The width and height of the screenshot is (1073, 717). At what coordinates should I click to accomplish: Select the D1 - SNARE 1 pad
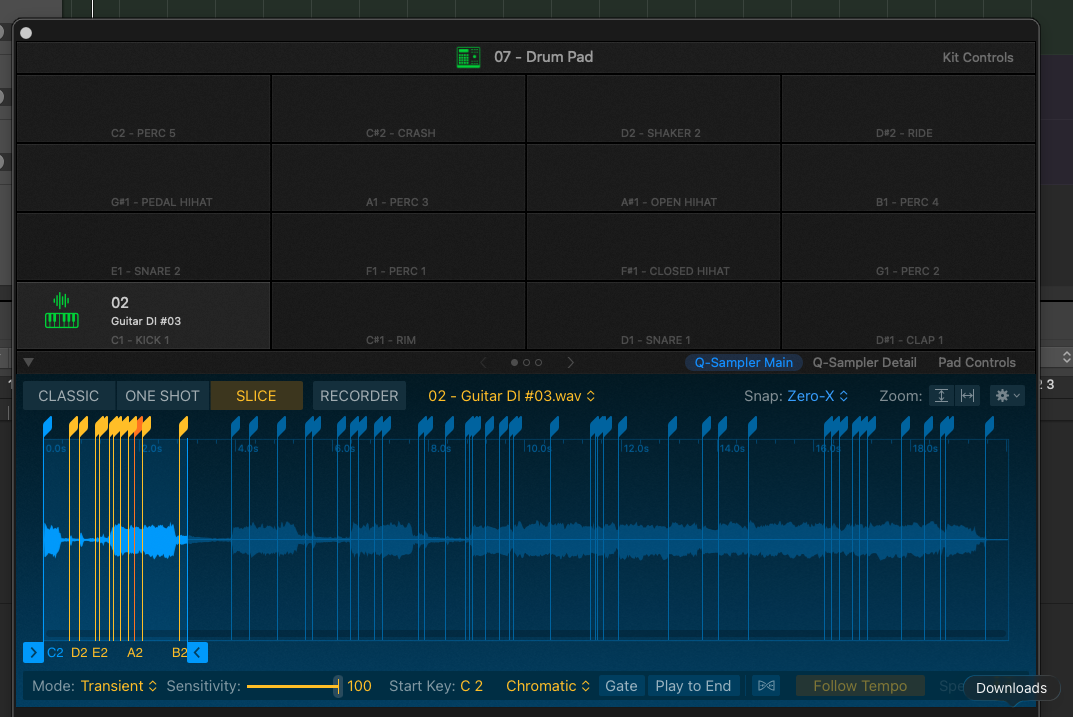(x=654, y=316)
